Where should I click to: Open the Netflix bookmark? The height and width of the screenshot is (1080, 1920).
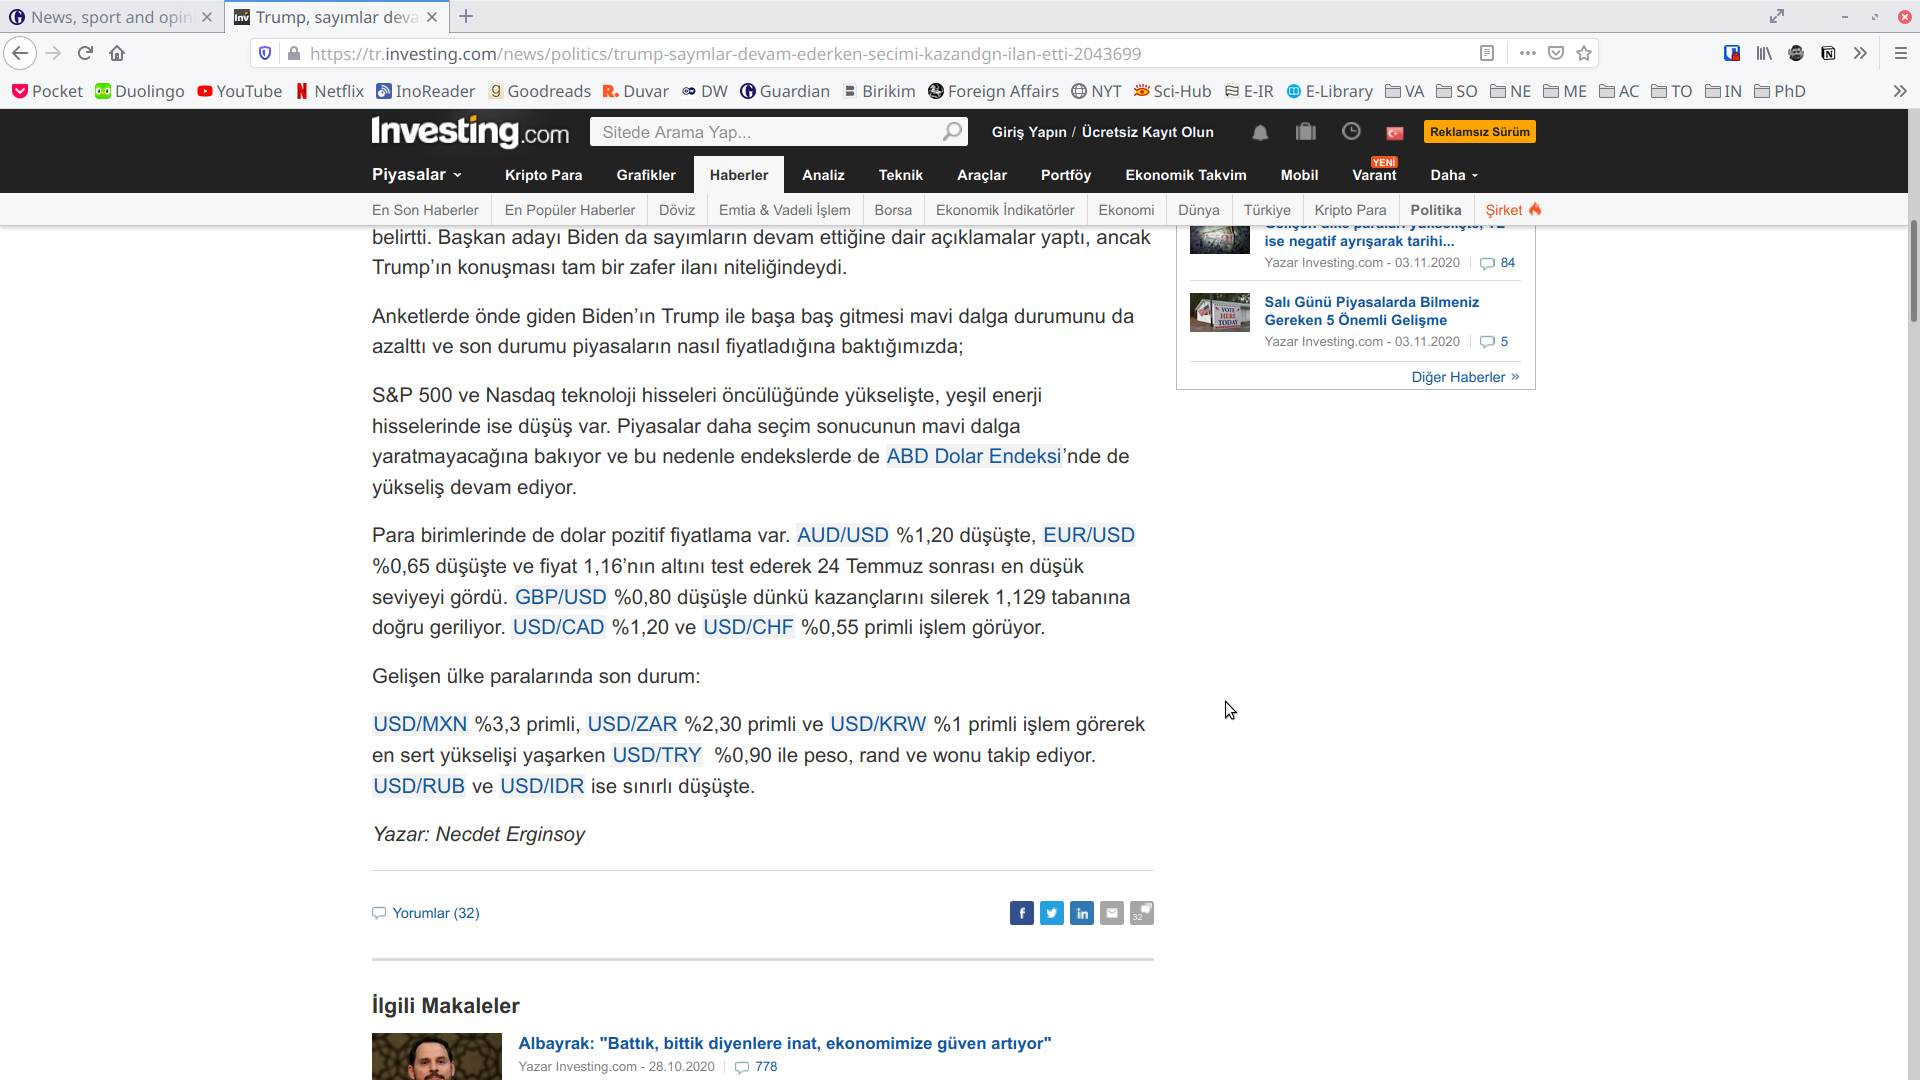pos(330,91)
